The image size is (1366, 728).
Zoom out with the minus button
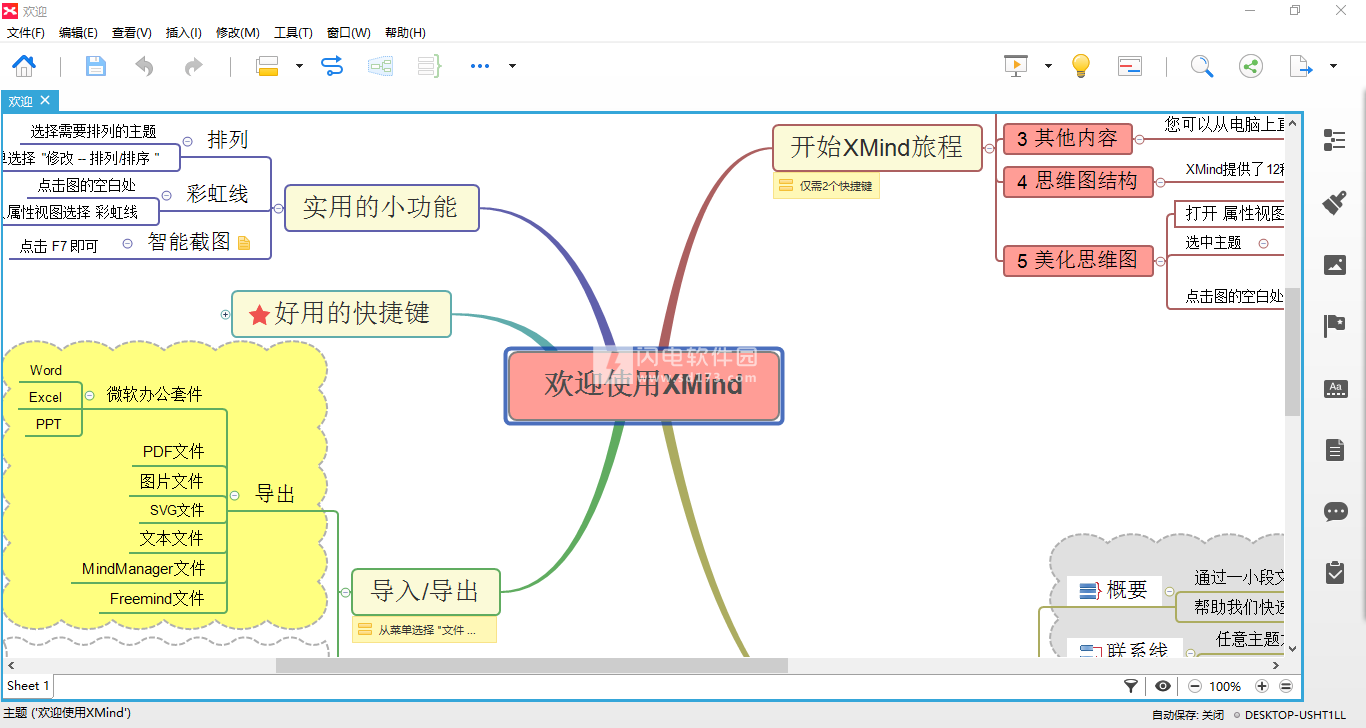[1194, 686]
